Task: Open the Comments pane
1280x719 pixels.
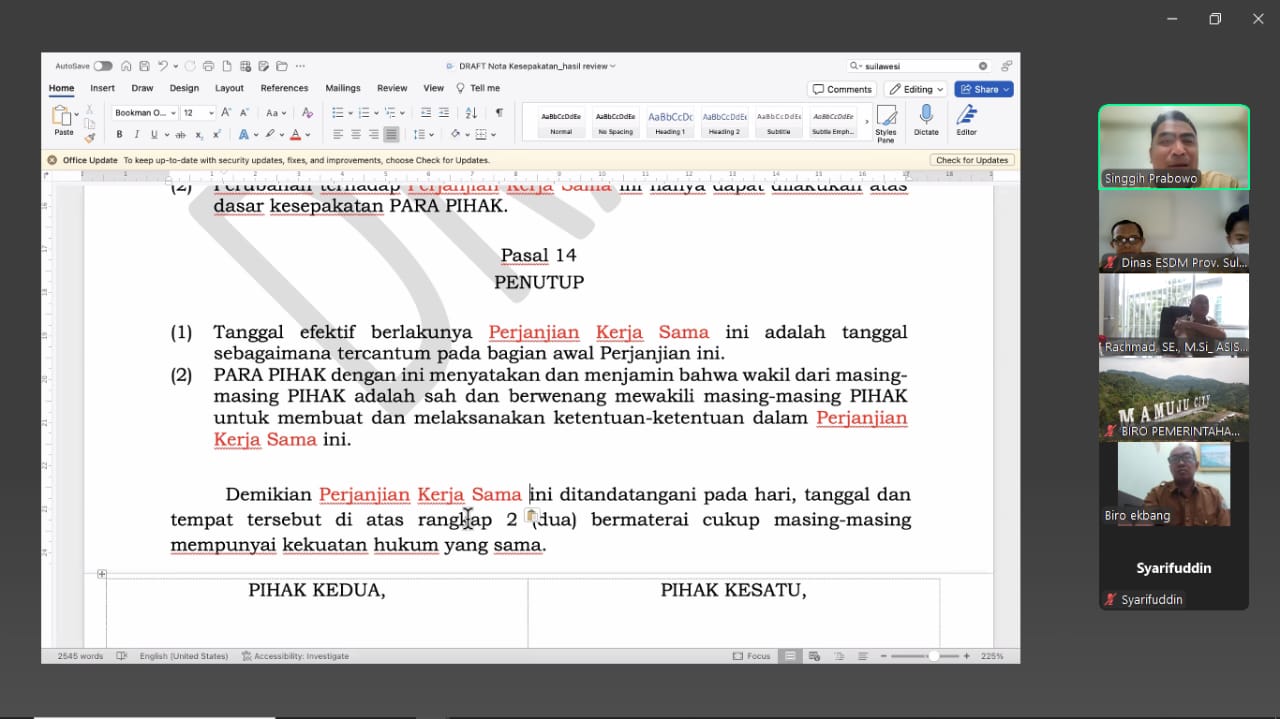Action: point(843,89)
